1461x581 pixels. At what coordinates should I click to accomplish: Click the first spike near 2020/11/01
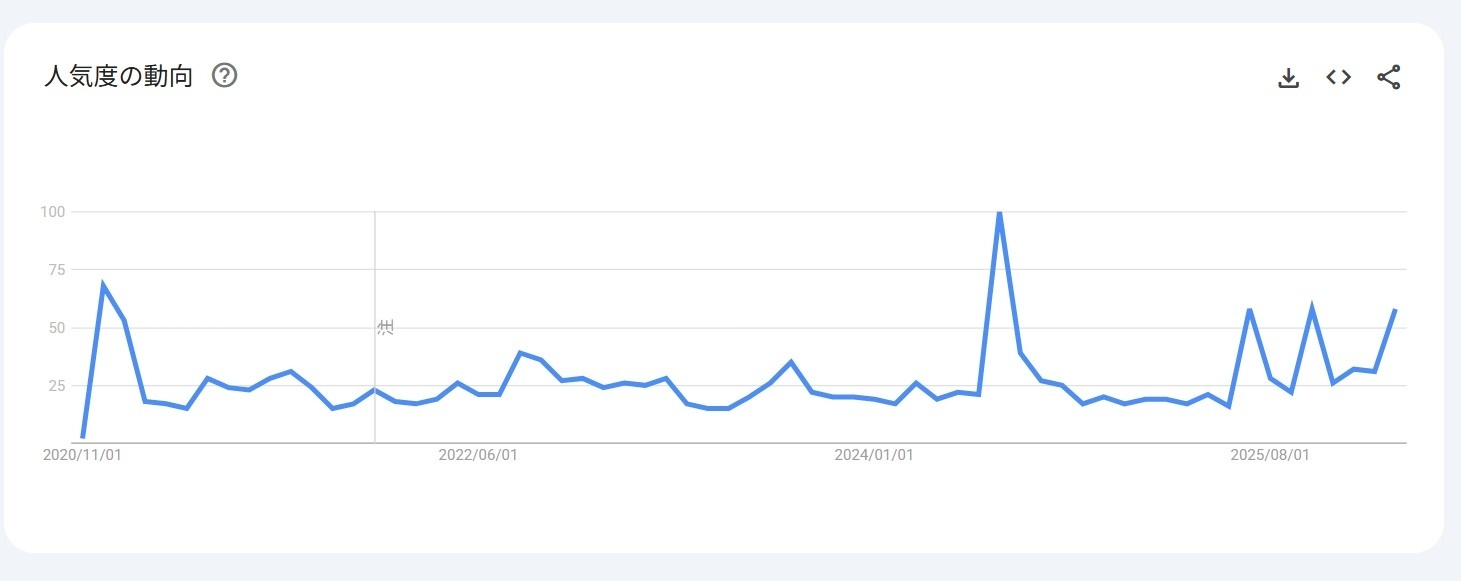(x=103, y=286)
